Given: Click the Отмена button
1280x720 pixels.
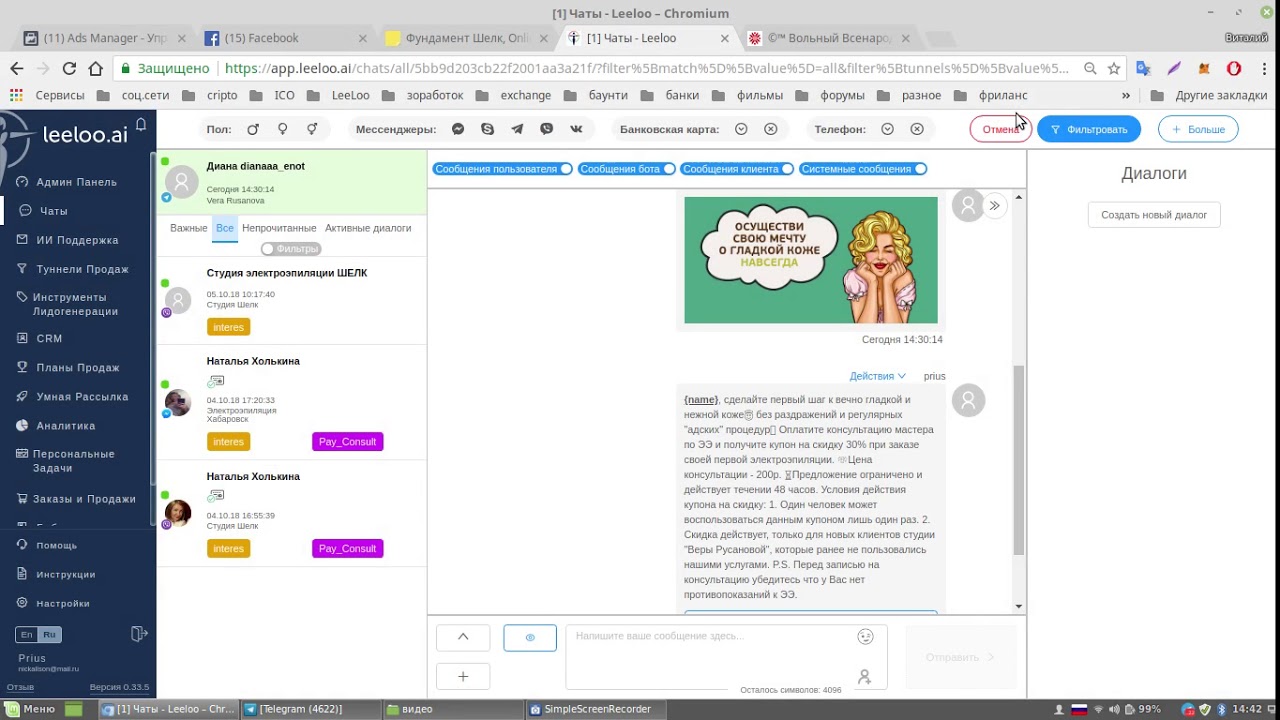Looking at the screenshot, I should [x=1000, y=129].
